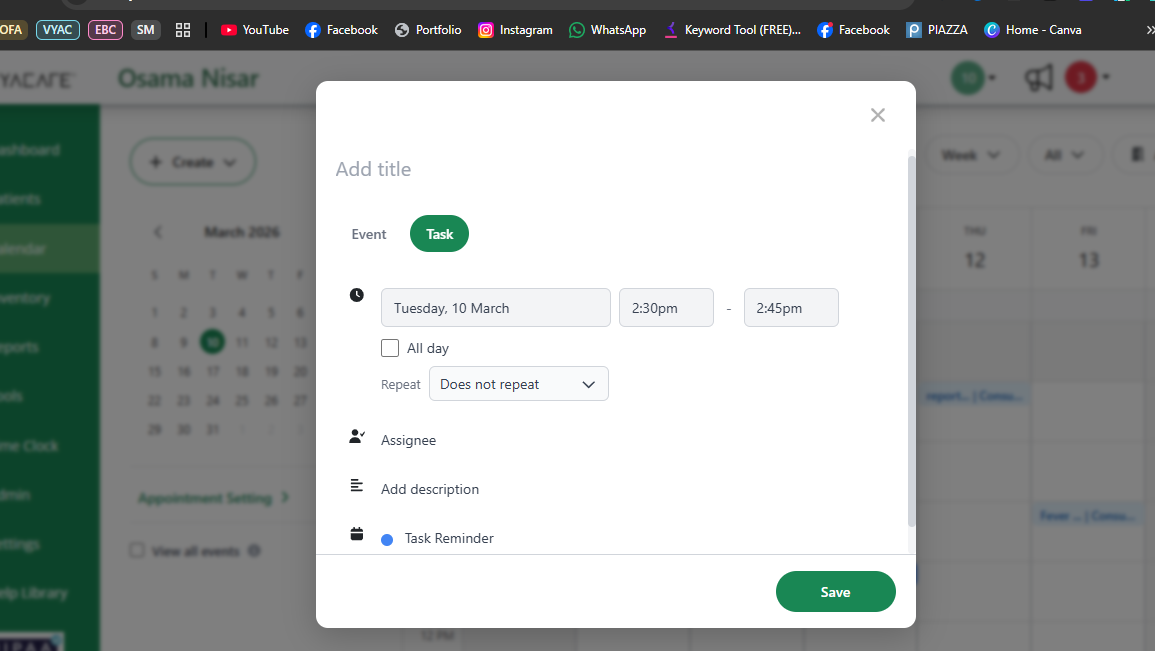
Task: Switch to the Event tab
Action: tap(368, 234)
